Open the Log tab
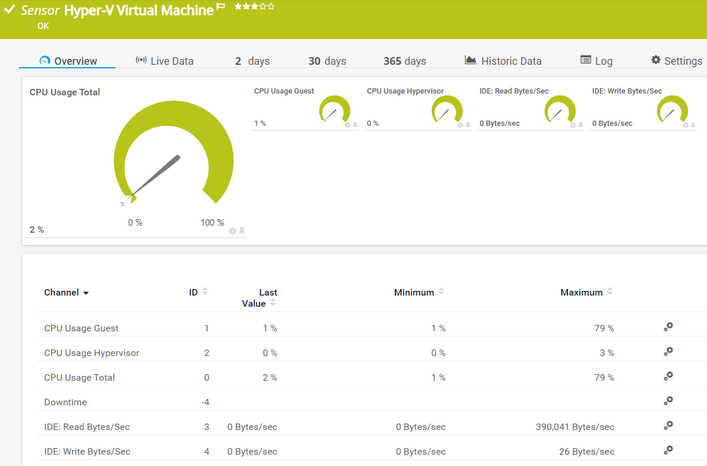This screenshot has width=707, height=466. [596, 61]
